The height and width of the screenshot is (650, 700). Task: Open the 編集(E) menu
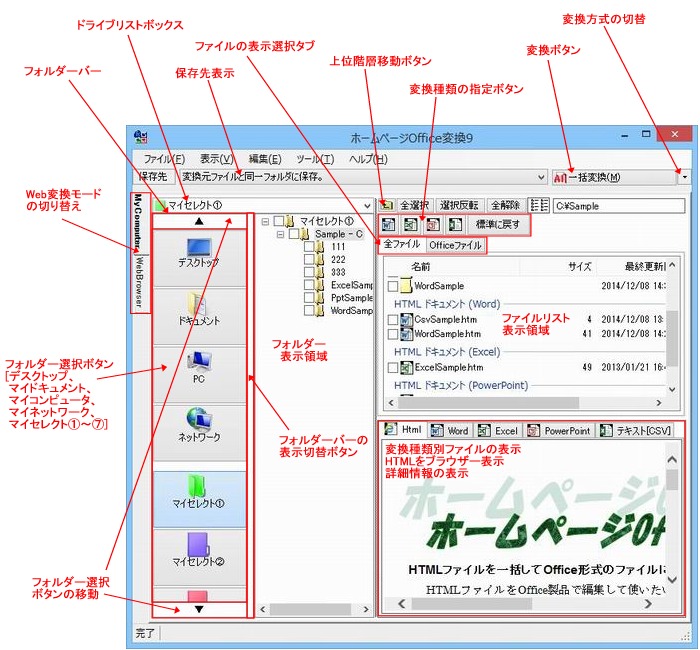[265, 159]
